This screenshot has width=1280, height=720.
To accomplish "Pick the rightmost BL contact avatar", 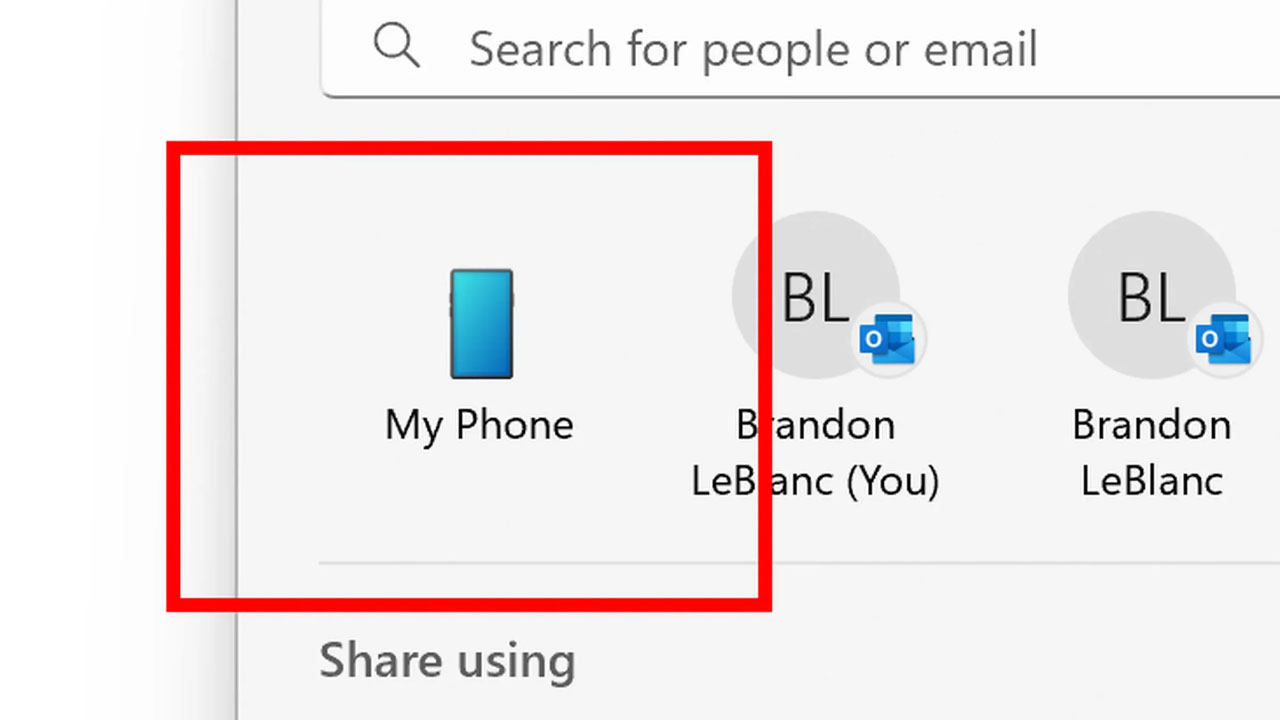I will click(1152, 295).
